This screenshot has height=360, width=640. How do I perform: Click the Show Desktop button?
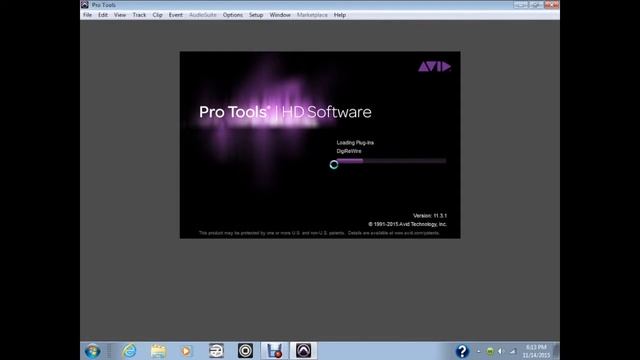pyautogui.click(x=556, y=351)
